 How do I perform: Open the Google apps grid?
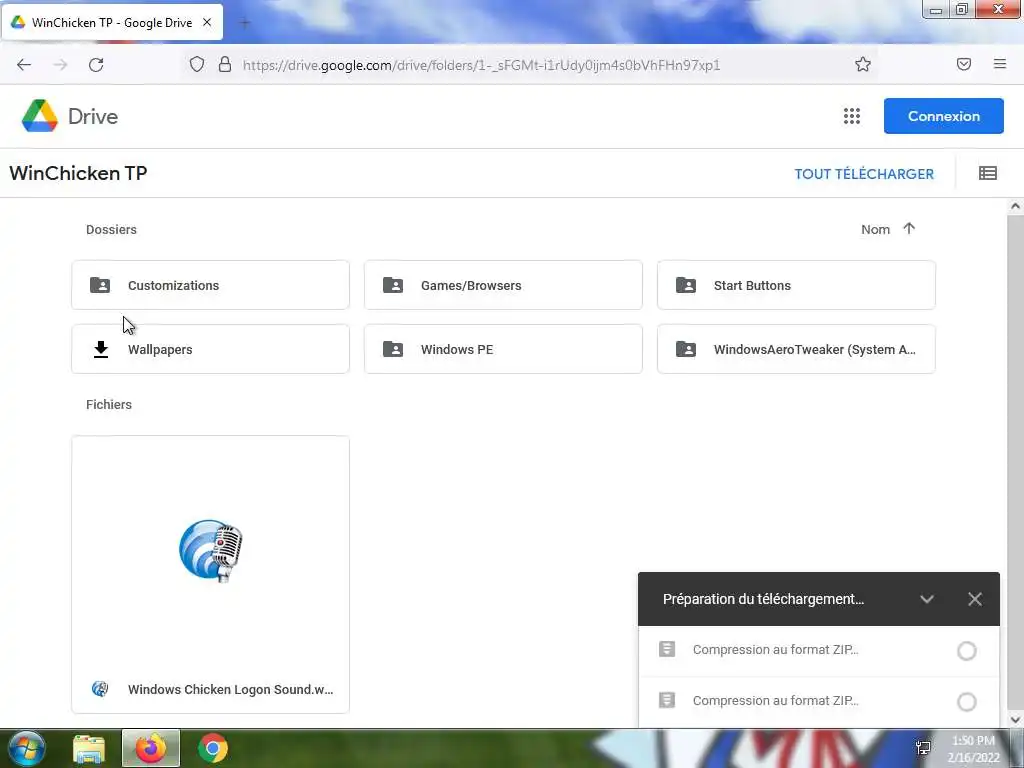pyautogui.click(x=852, y=116)
